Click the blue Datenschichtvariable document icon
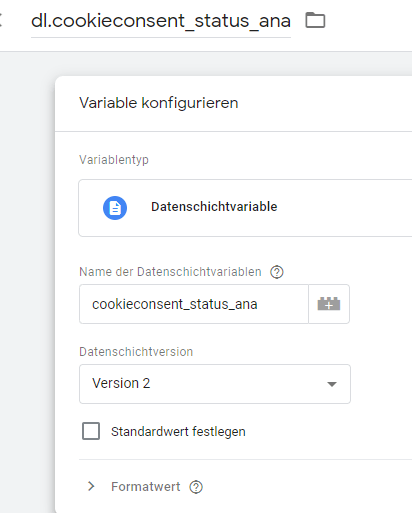412x513 pixels. (115, 208)
